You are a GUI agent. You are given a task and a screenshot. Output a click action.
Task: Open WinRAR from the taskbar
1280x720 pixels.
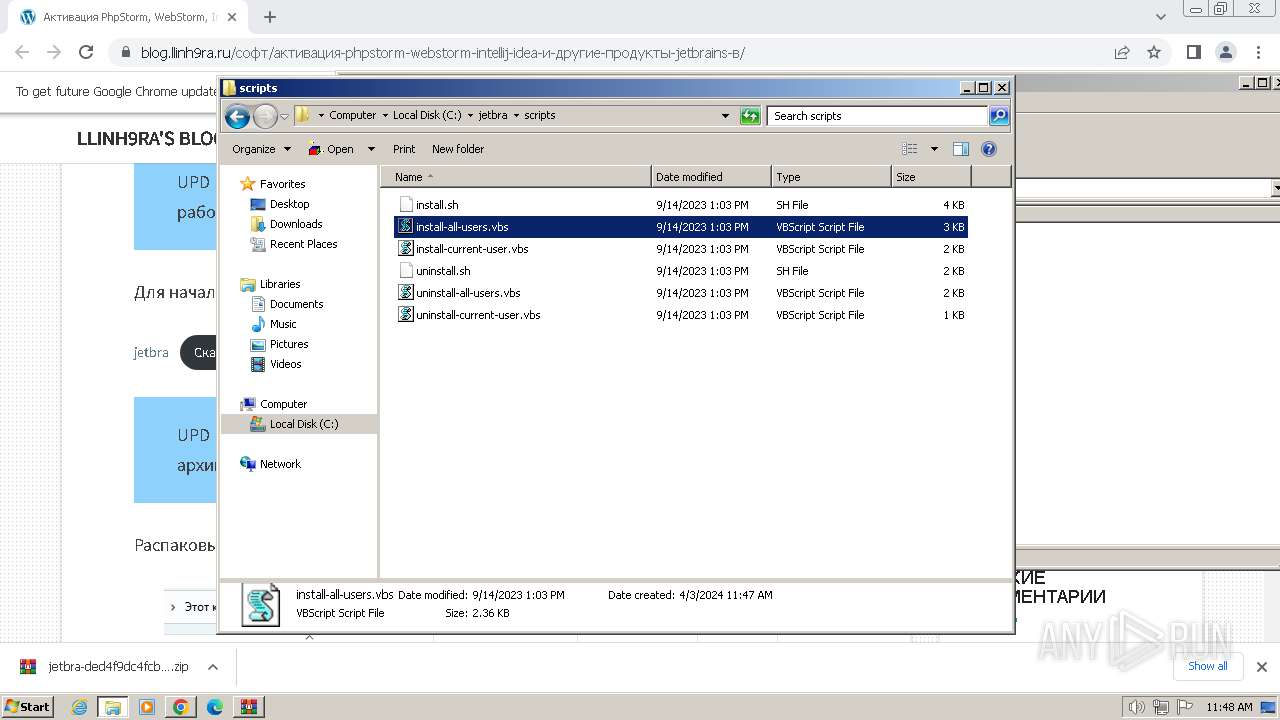click(x=248, y=707)
